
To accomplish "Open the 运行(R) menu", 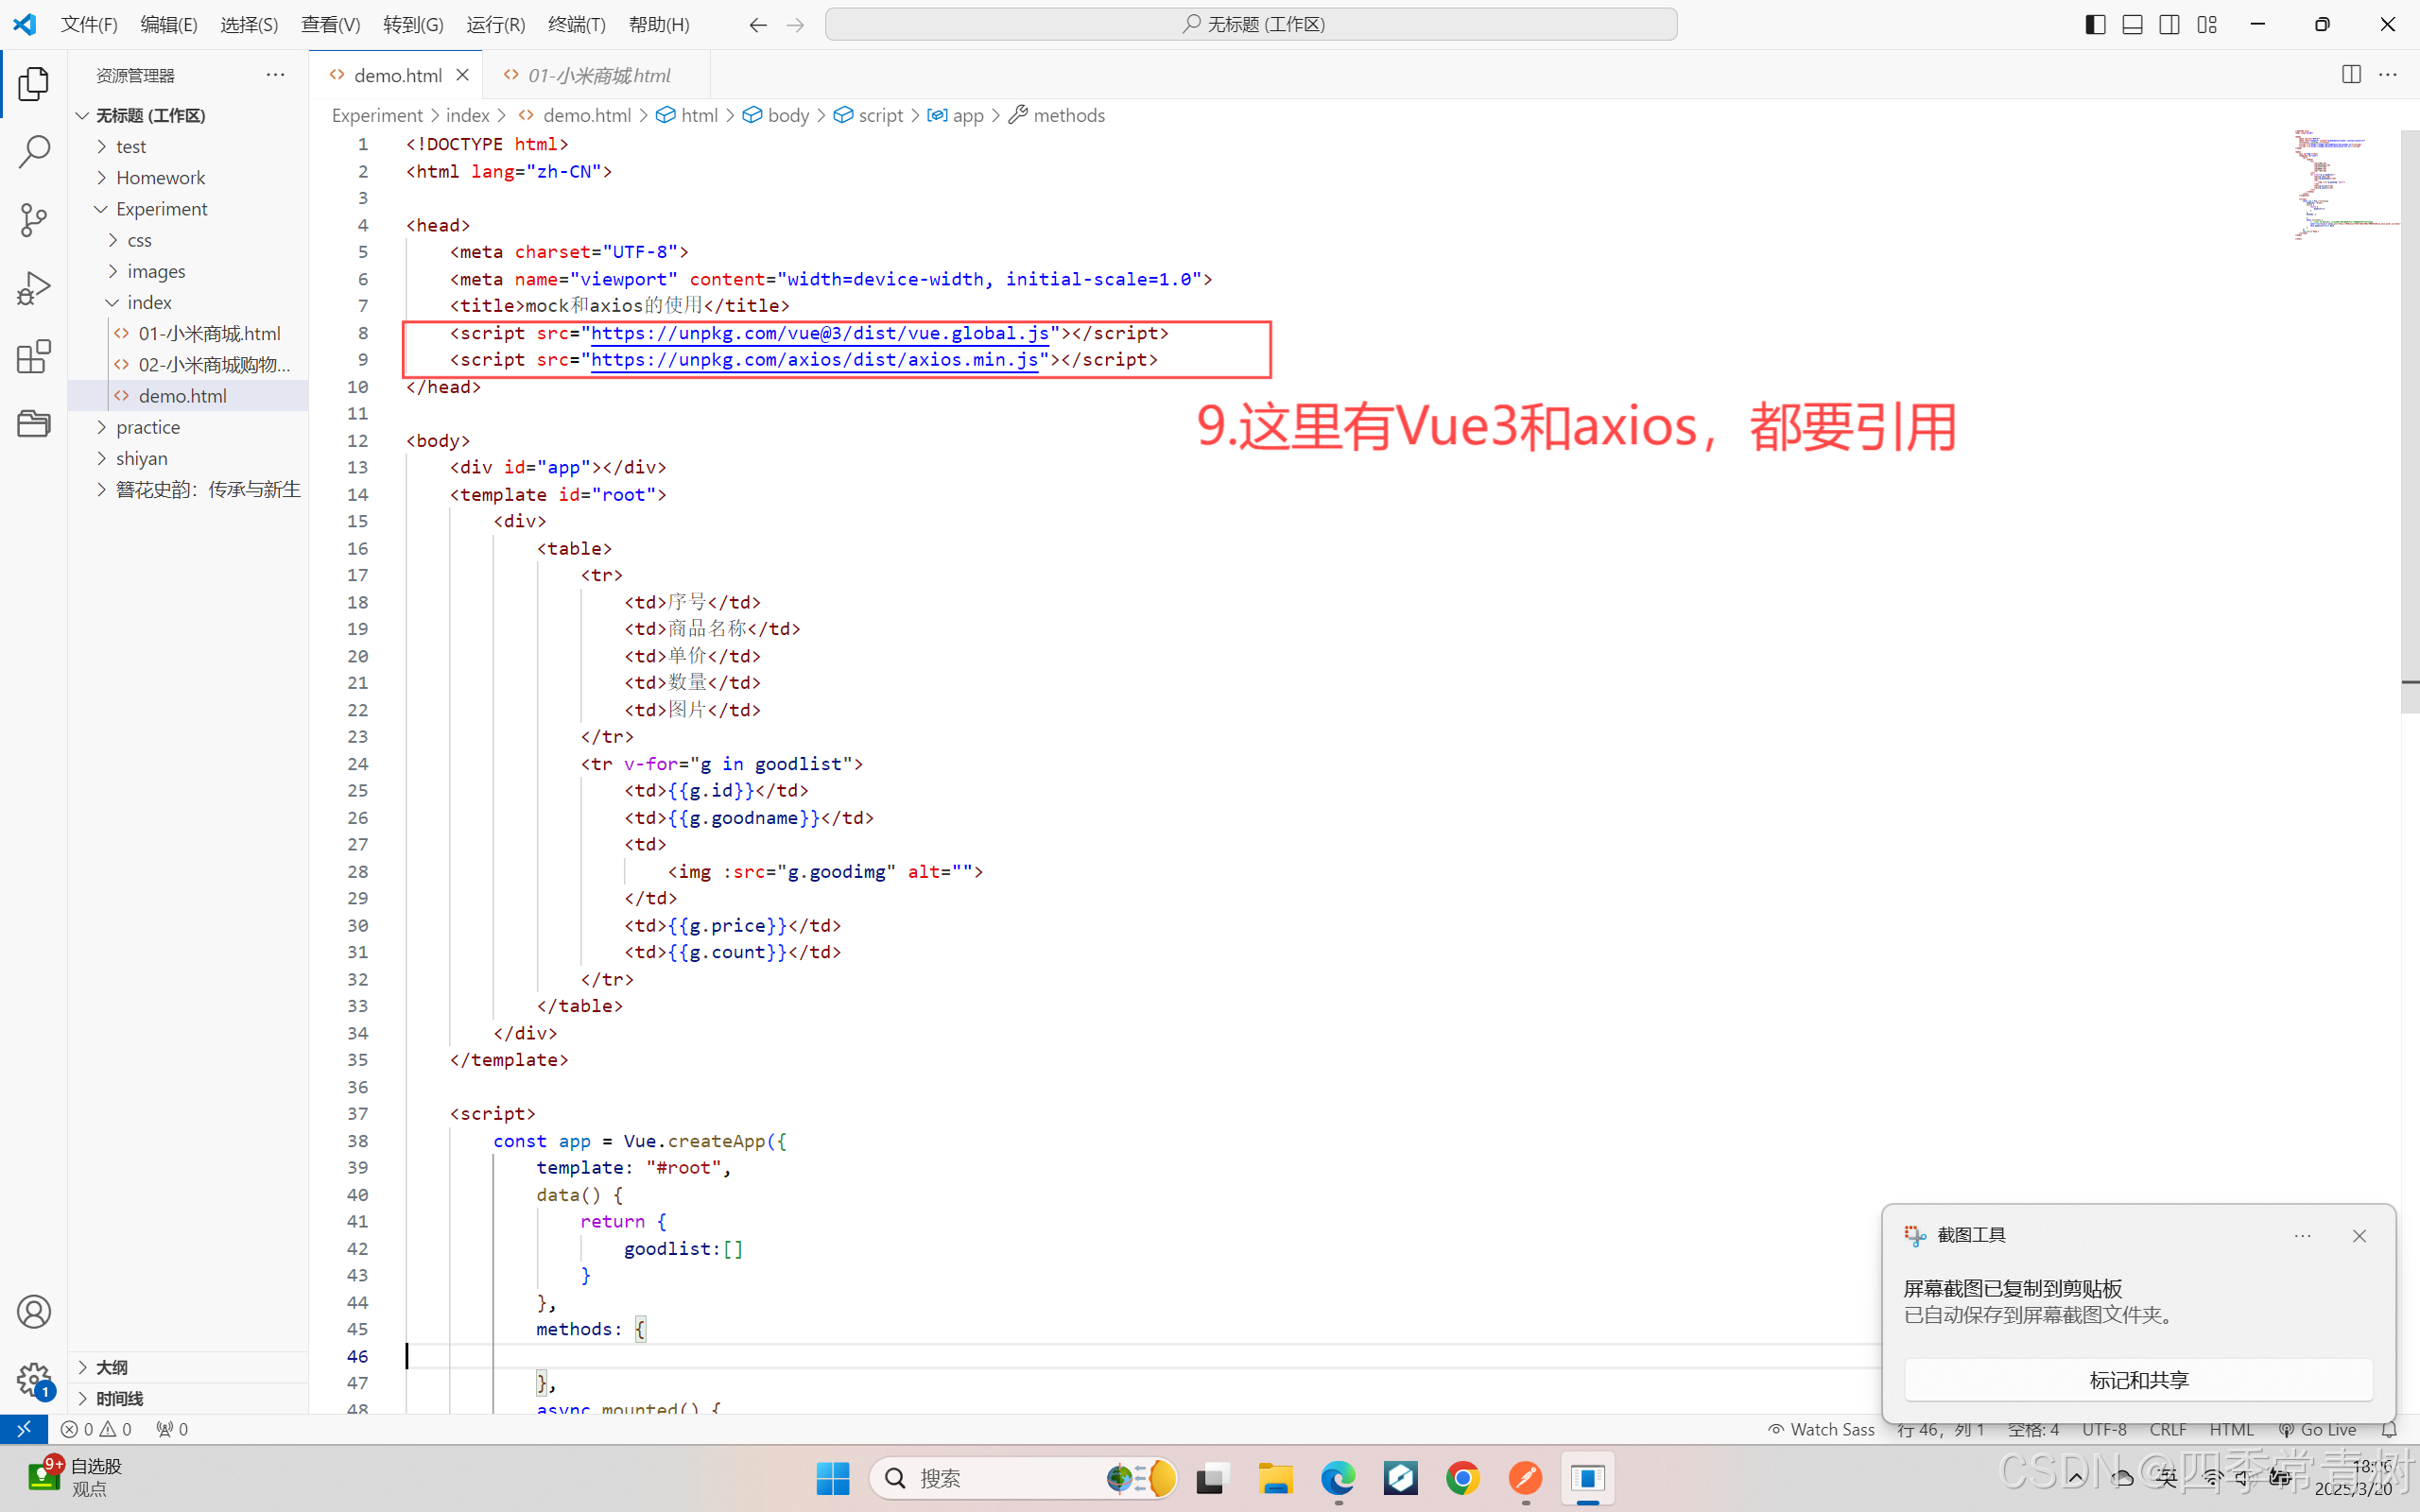I will point(495,24).
